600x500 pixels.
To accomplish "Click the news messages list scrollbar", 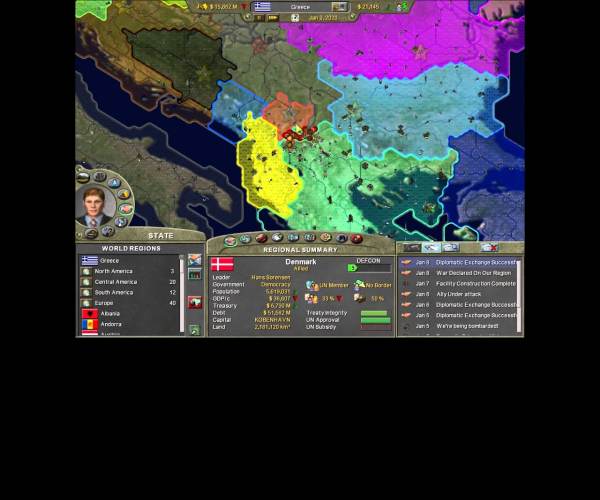I will pyautogui.click(x=519, y=296).
